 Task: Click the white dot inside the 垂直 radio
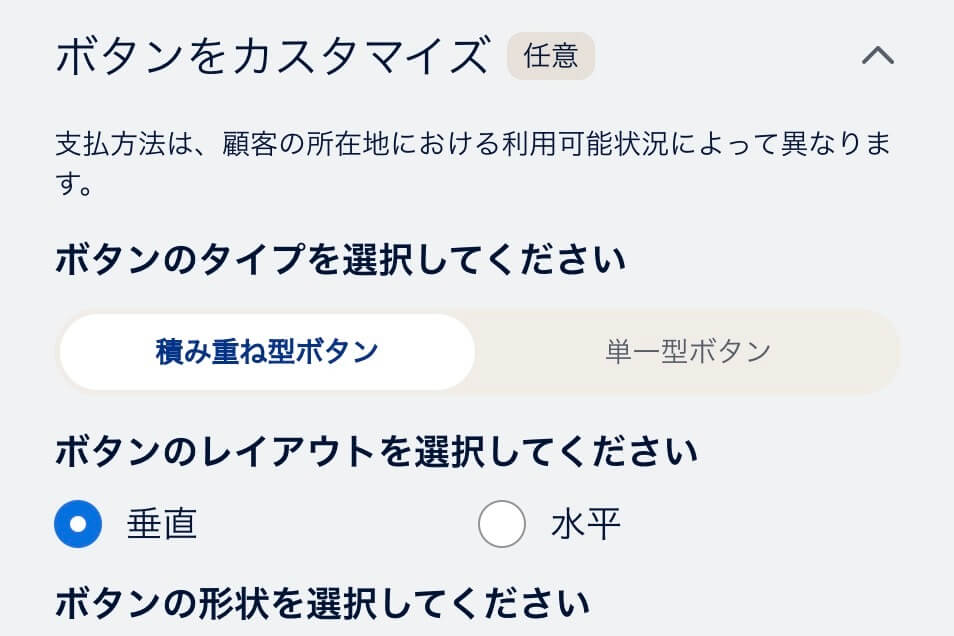point(78,524)
